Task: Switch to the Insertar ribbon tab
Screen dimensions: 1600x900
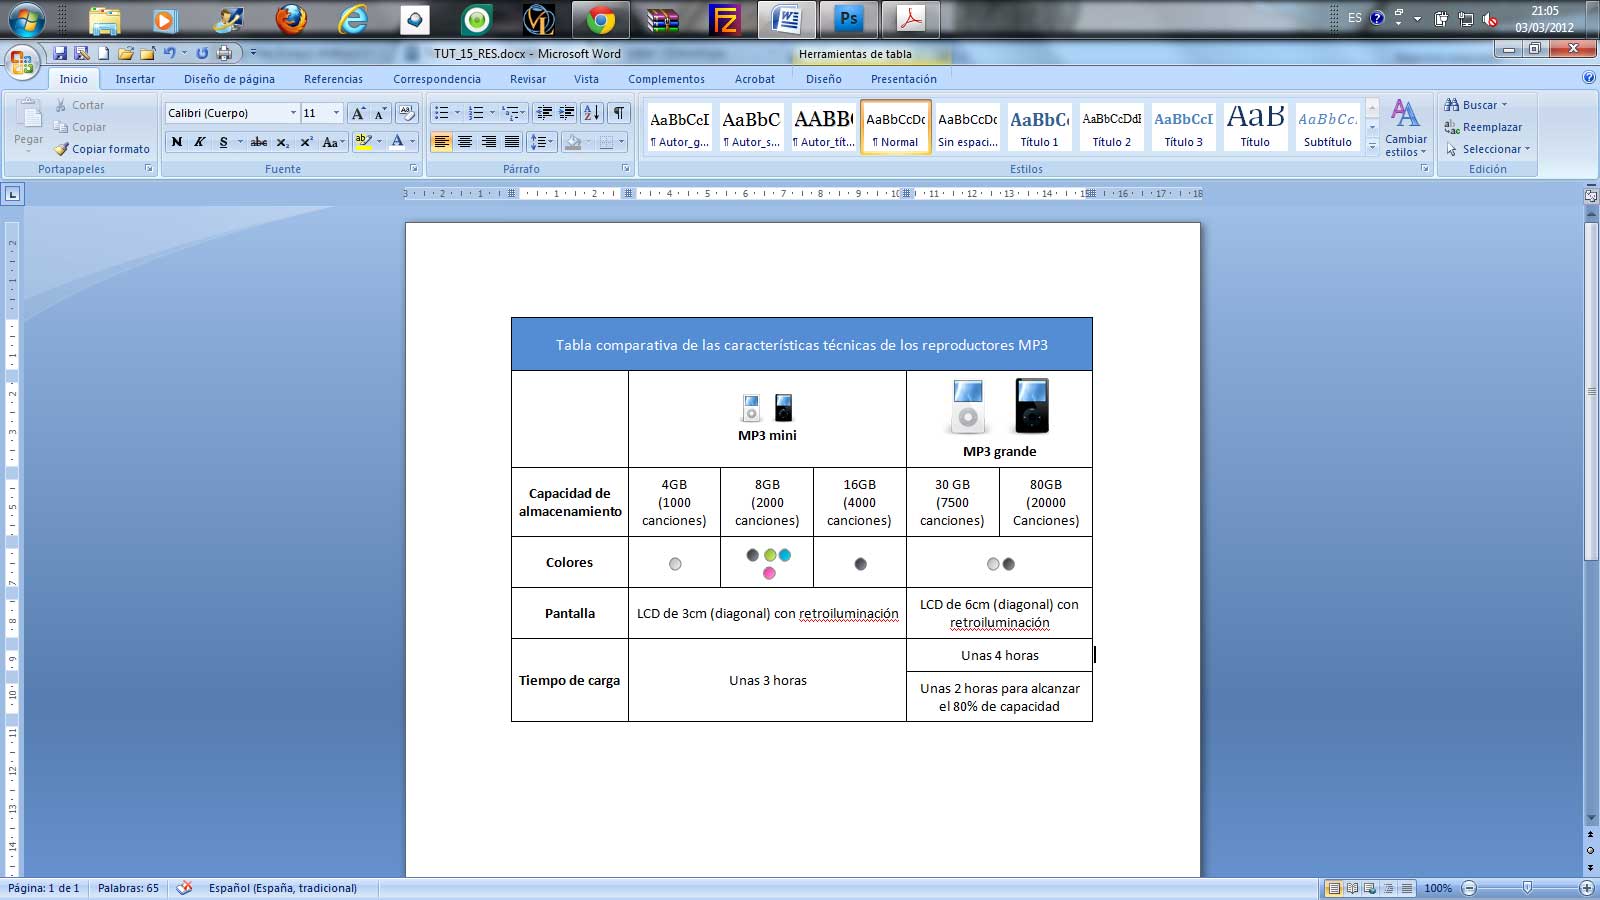Action: pos(135,79)
